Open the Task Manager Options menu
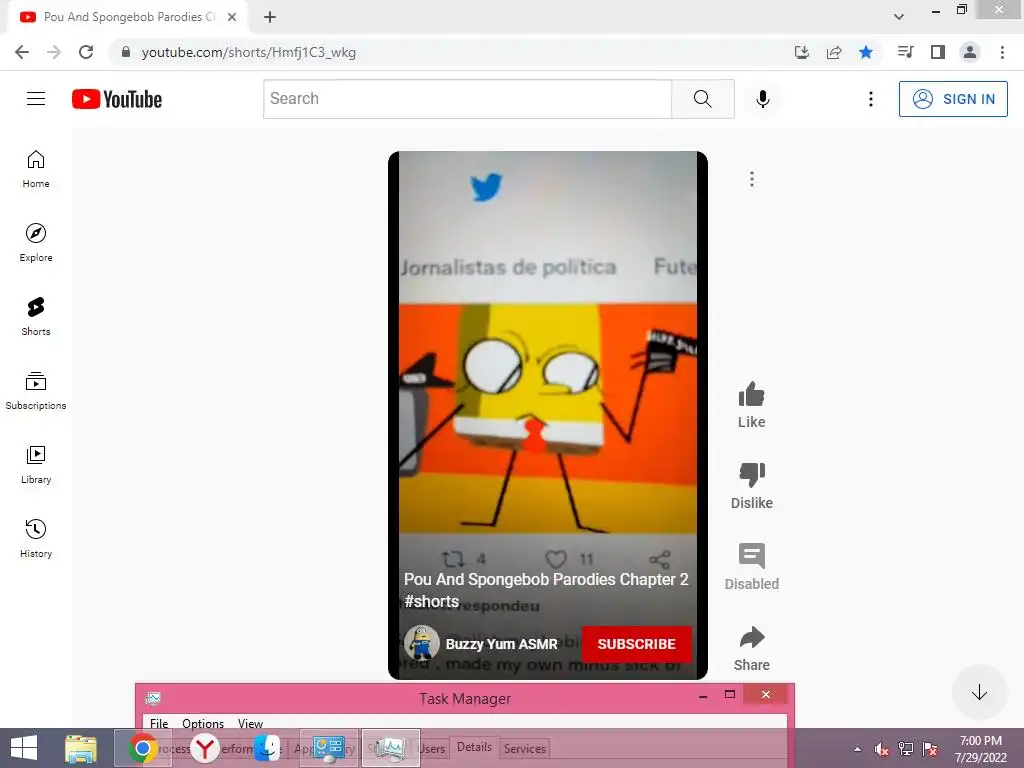Viewport: 1024px width, 768px height. point(202,723)
